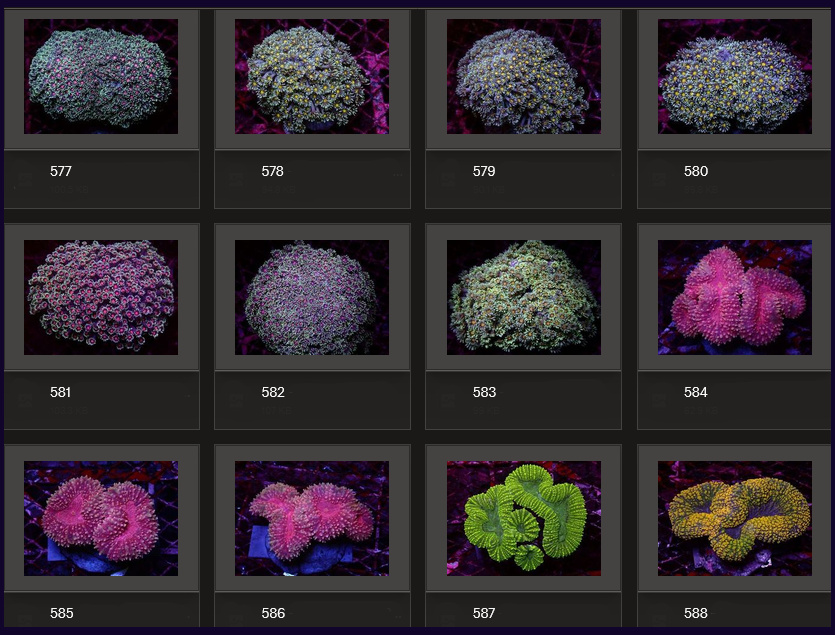This screenshot has width=835, height=635.
Task: Open coral image thumbnail 577
Action: click(101, 77)
